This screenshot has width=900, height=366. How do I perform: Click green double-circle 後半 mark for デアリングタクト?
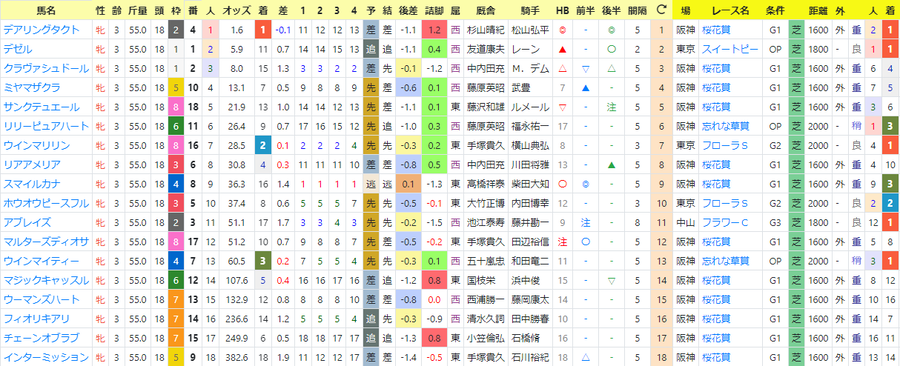612,30
